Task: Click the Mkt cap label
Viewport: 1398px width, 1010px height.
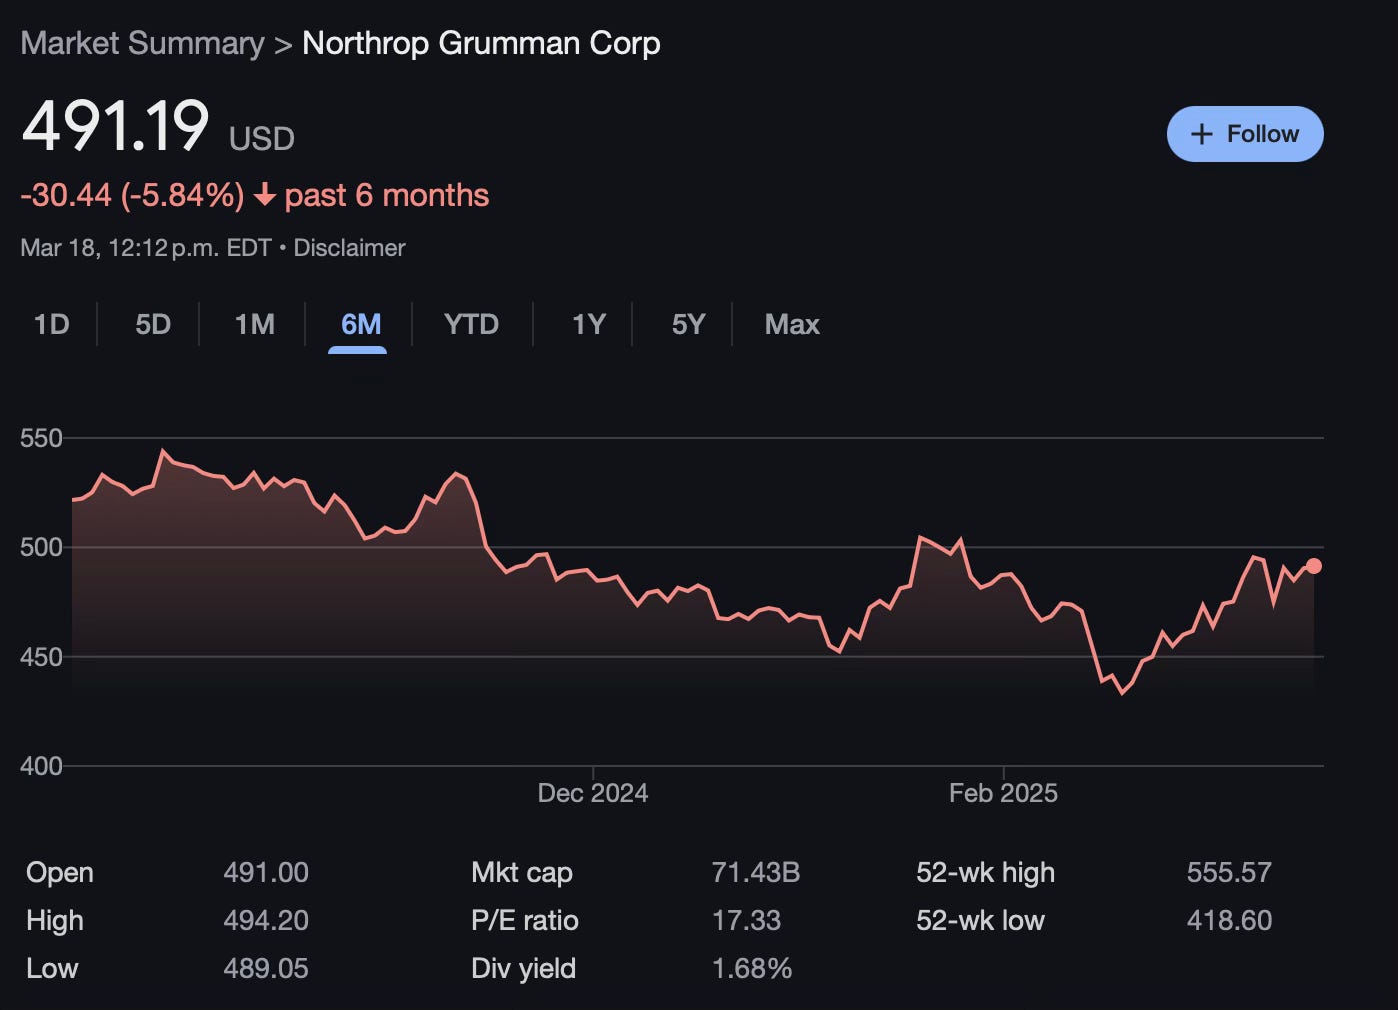Action: click(521, 872)
